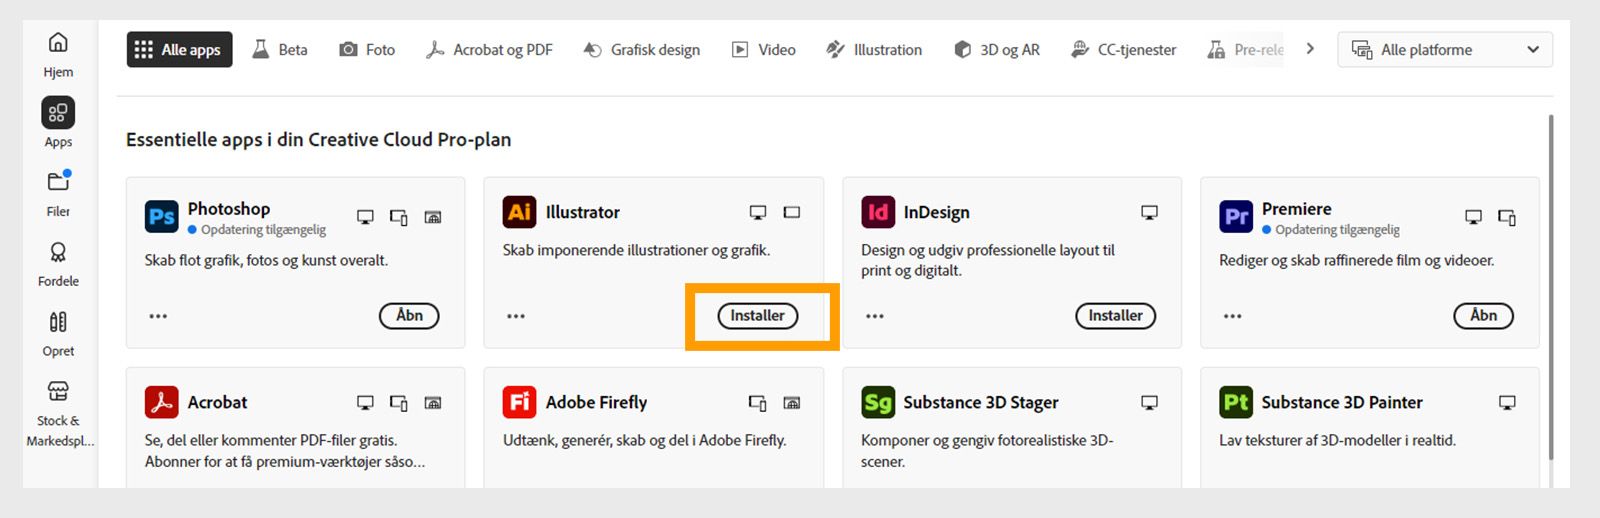Click the Illustrator app icon
This screenshot has width=1600, height=518.
tap(519, 212)
